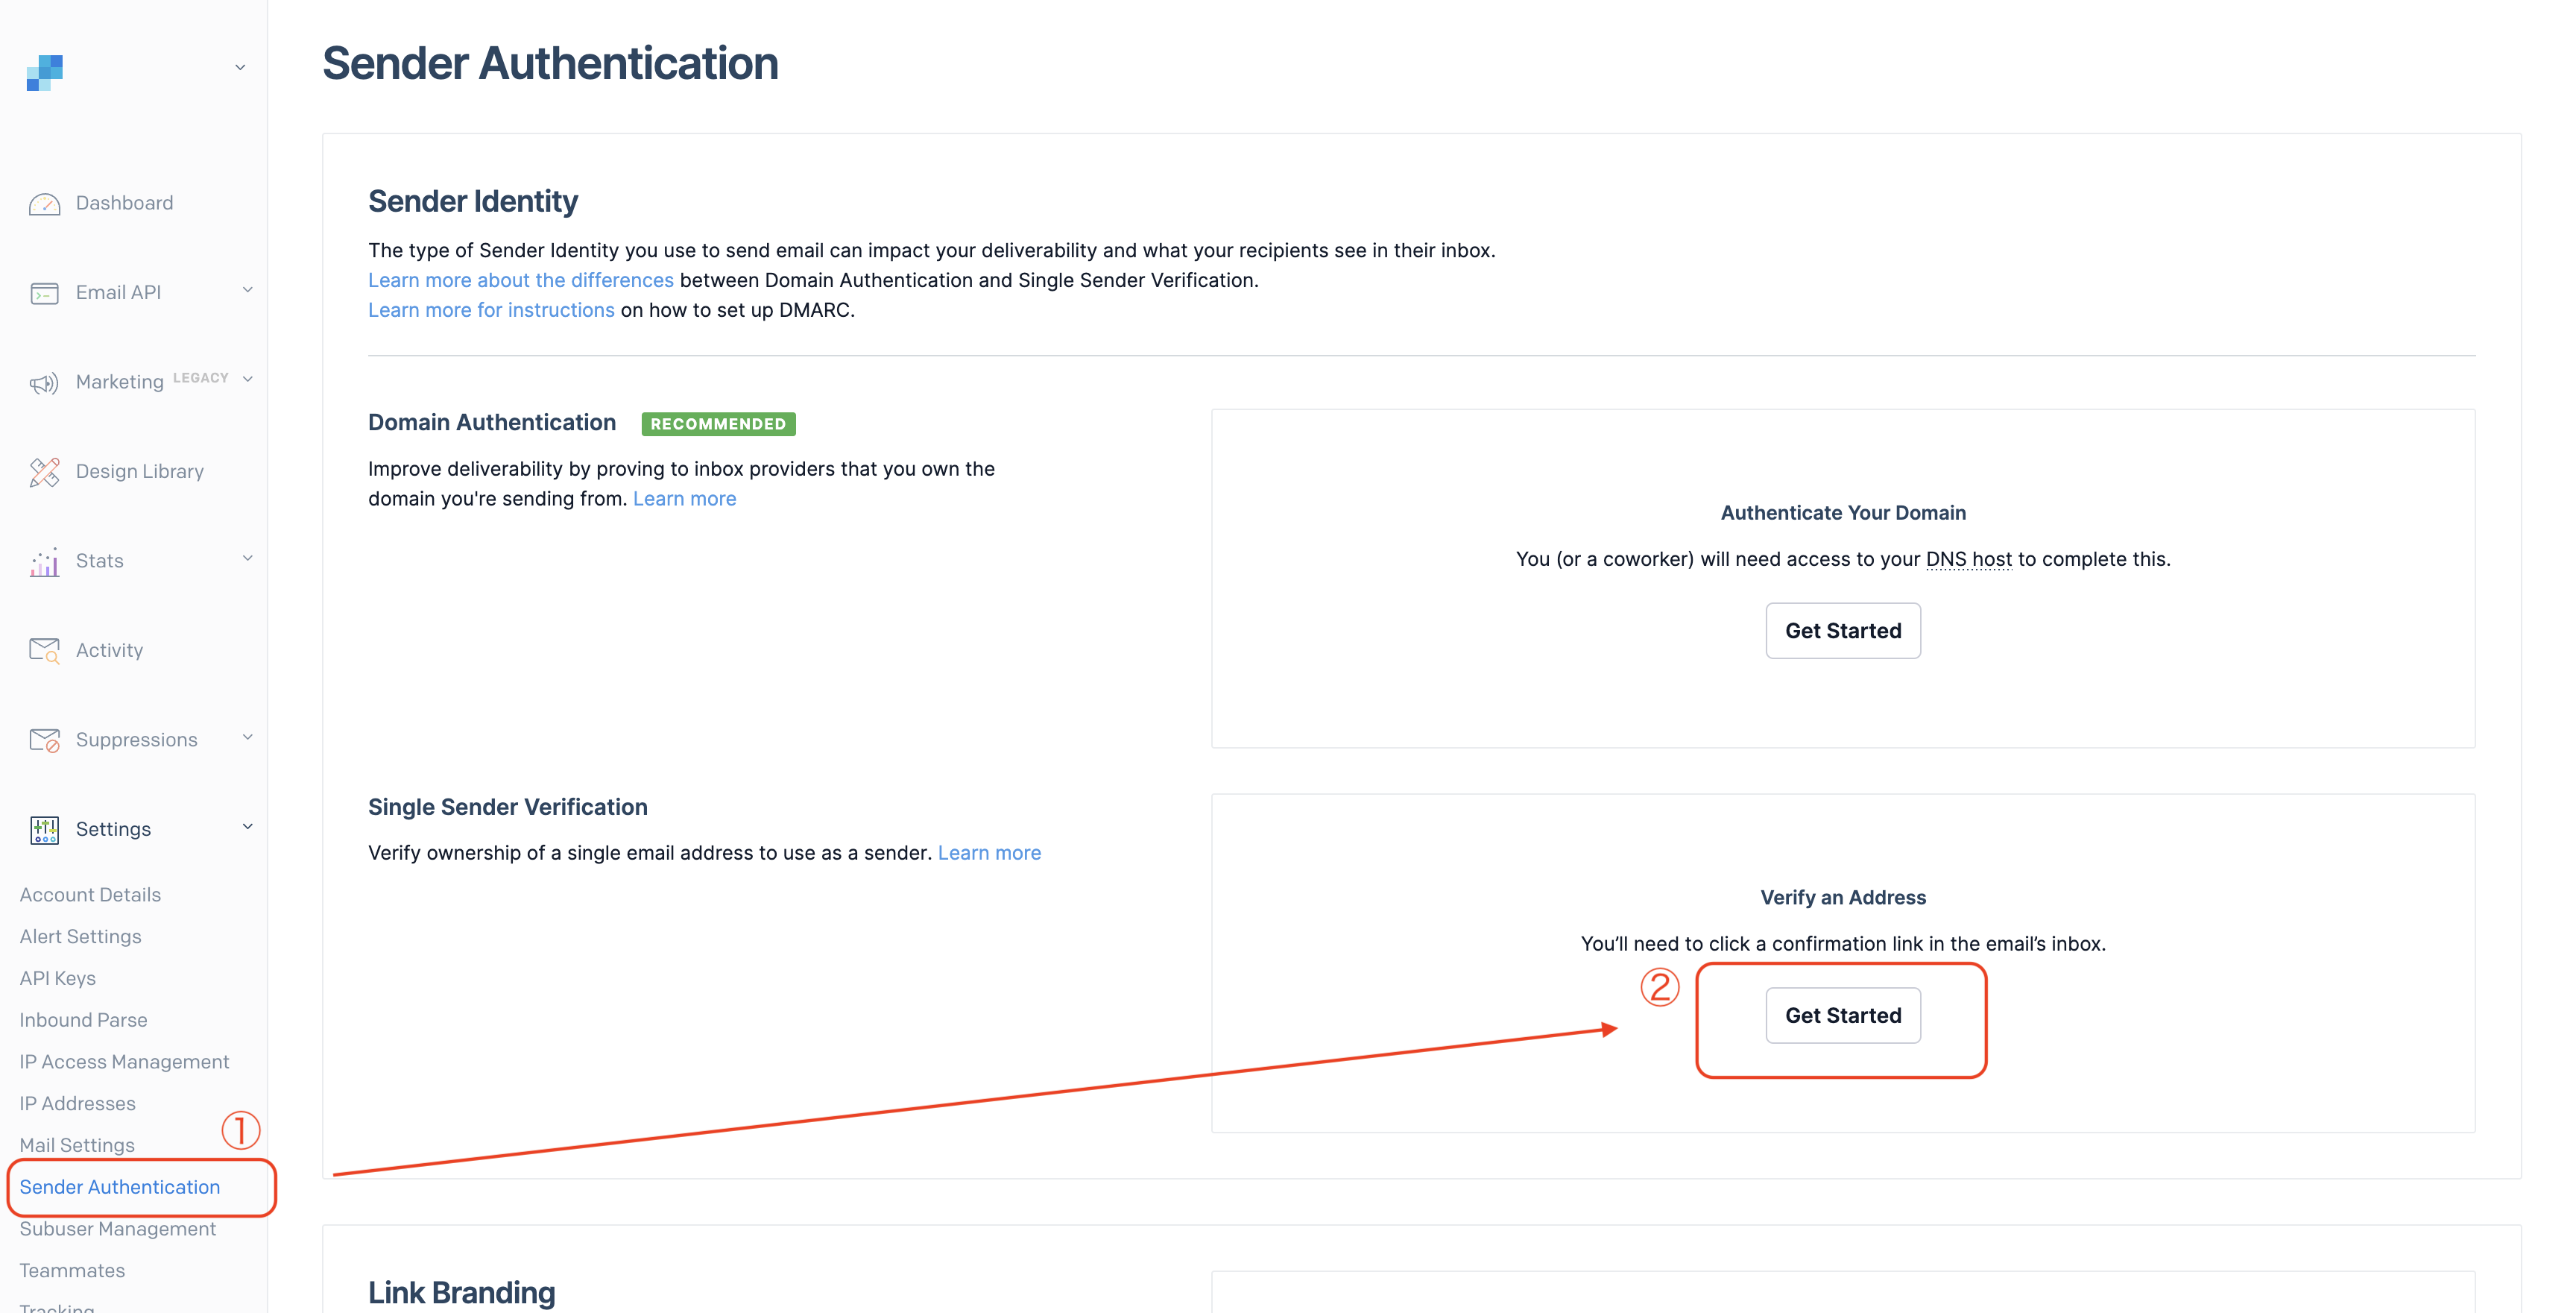The height and width of the screenshot is (1313, 2576).
Task: Click Get Started under Verify an Address
Action: coord(1842,1016)
